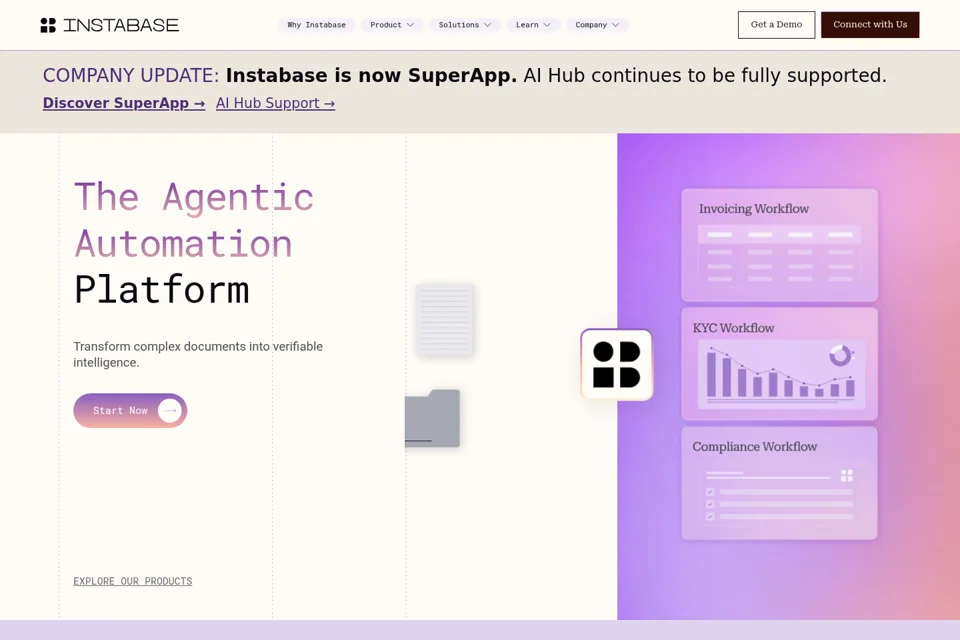Click the third checkbox in Compliance Workflow card

tap(710, 516)
